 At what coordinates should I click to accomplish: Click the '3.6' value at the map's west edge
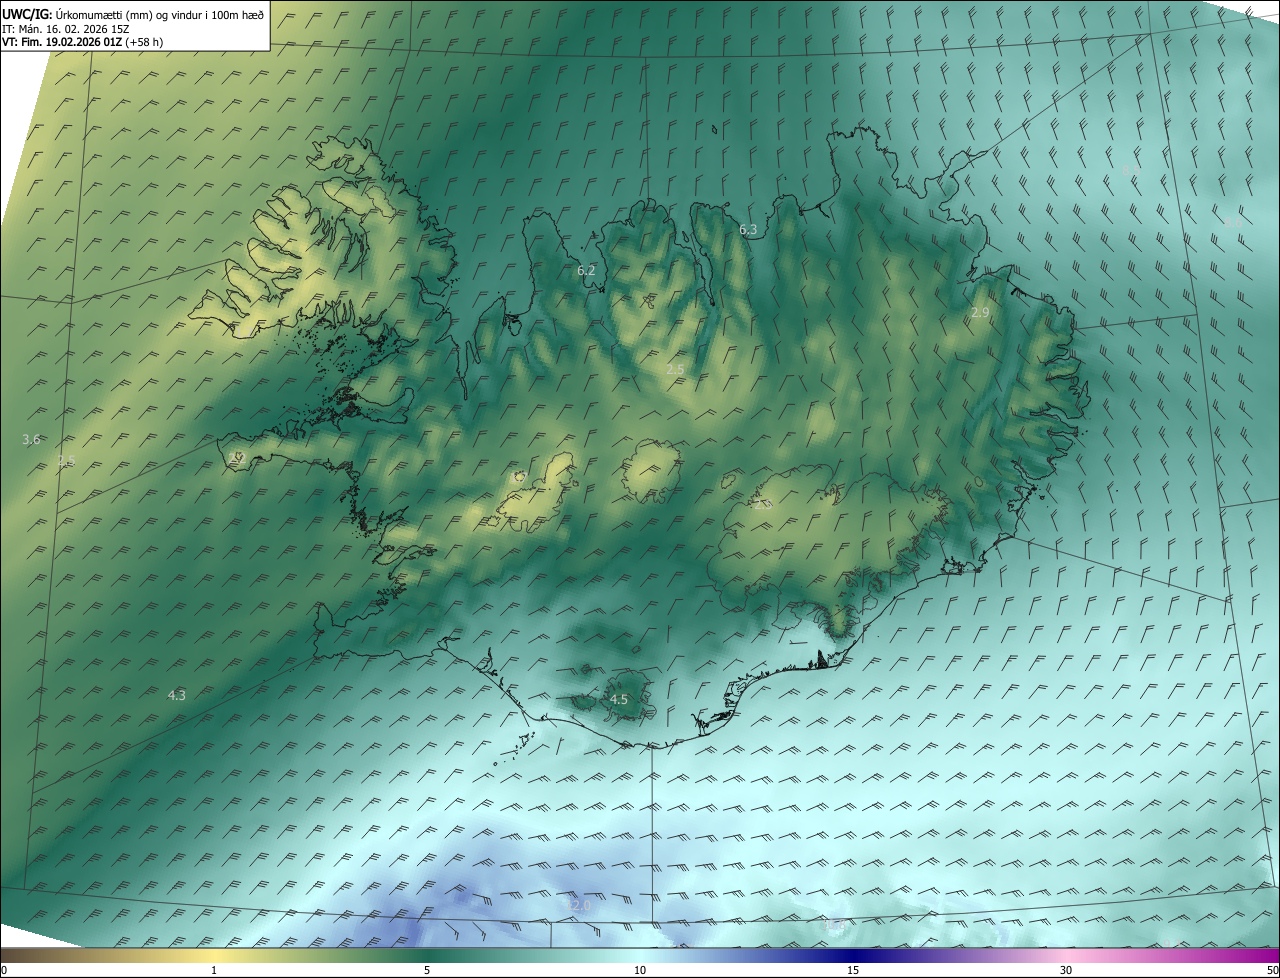pyautogui.click(x=31, y=440)
